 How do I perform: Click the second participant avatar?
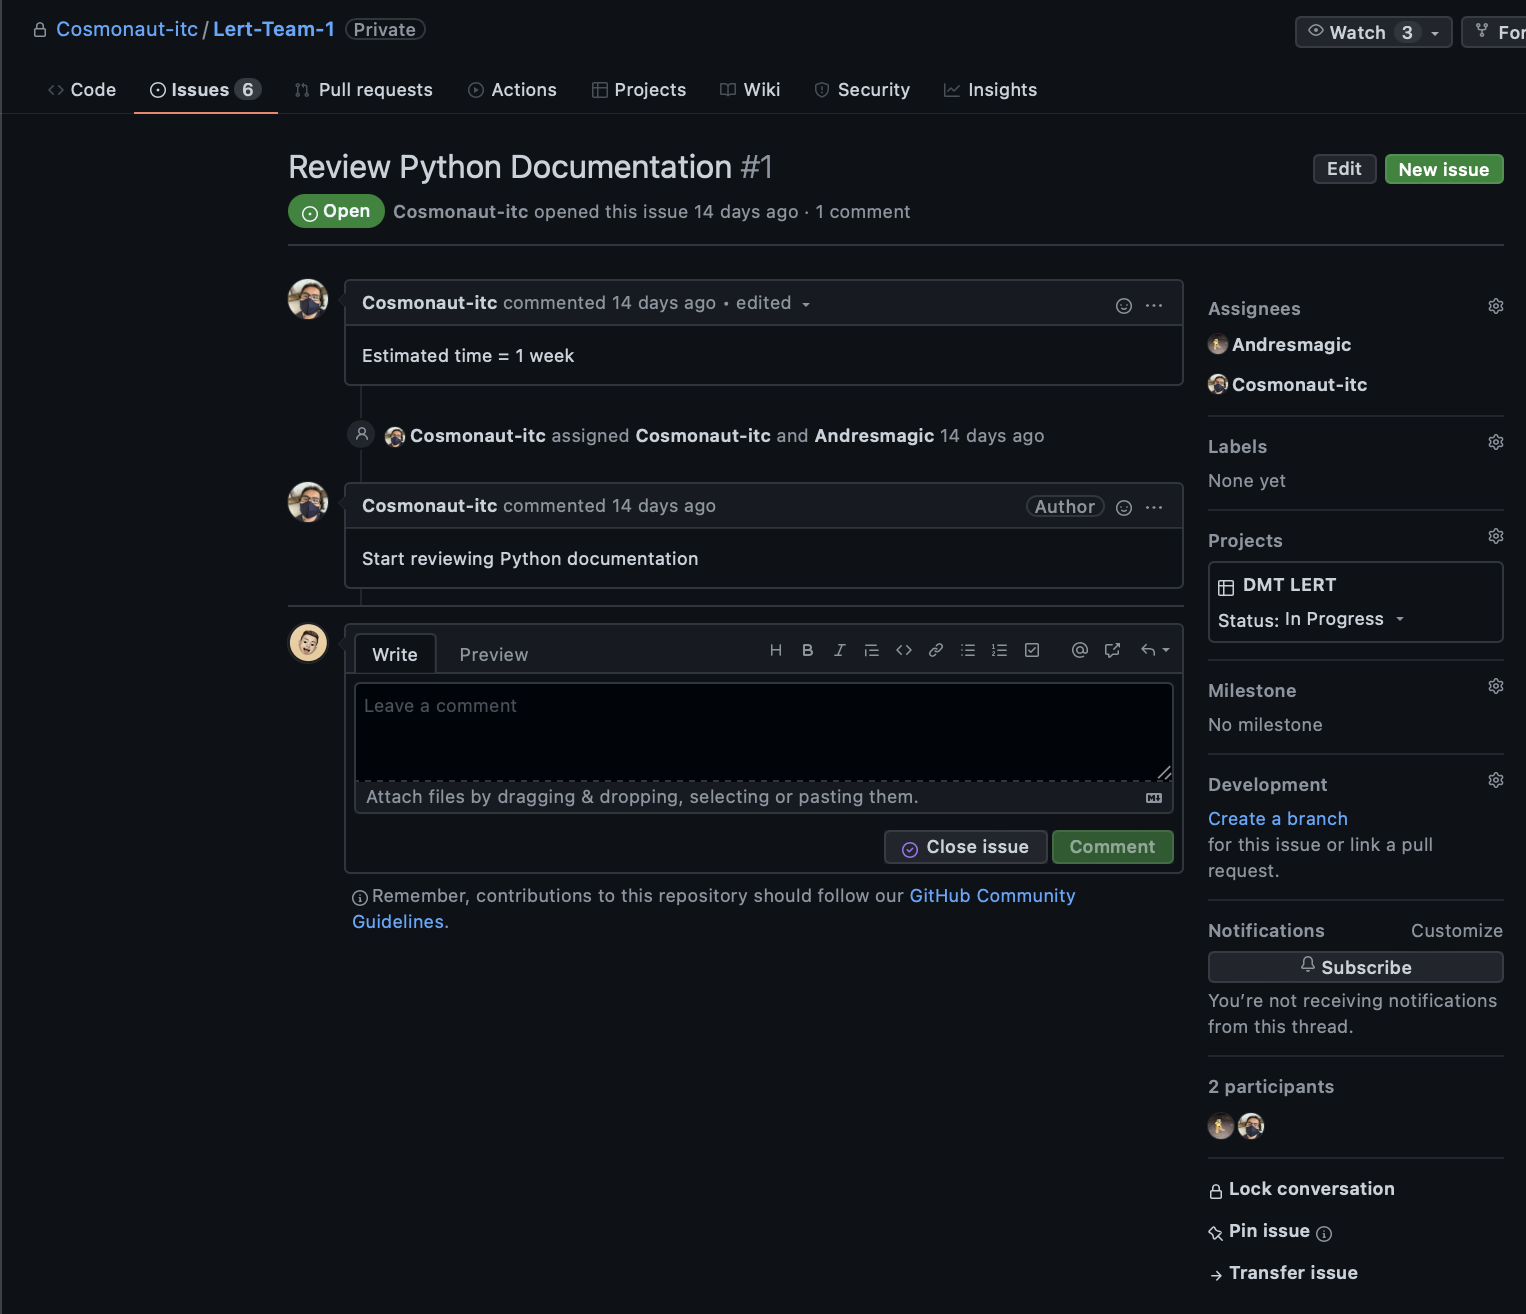pos(1251,1126)
